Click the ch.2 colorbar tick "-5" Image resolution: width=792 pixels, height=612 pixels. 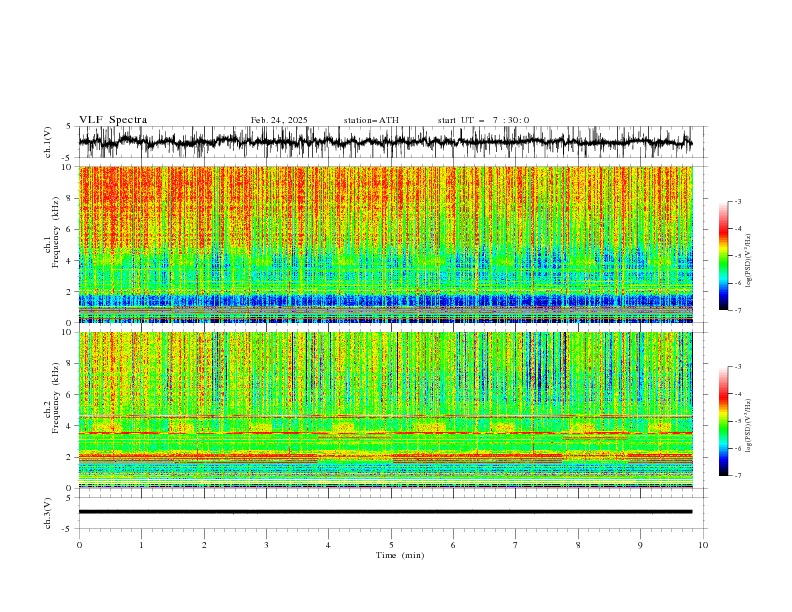pos(738,421)
